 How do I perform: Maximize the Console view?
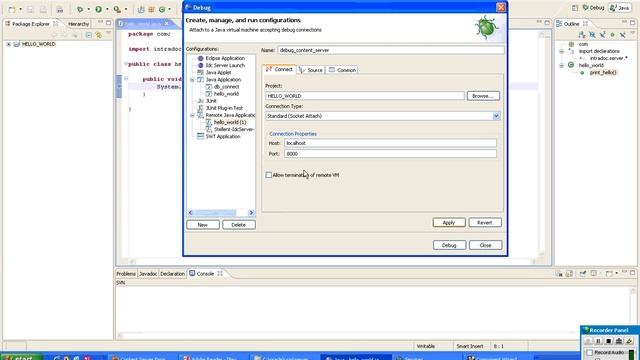633,272
